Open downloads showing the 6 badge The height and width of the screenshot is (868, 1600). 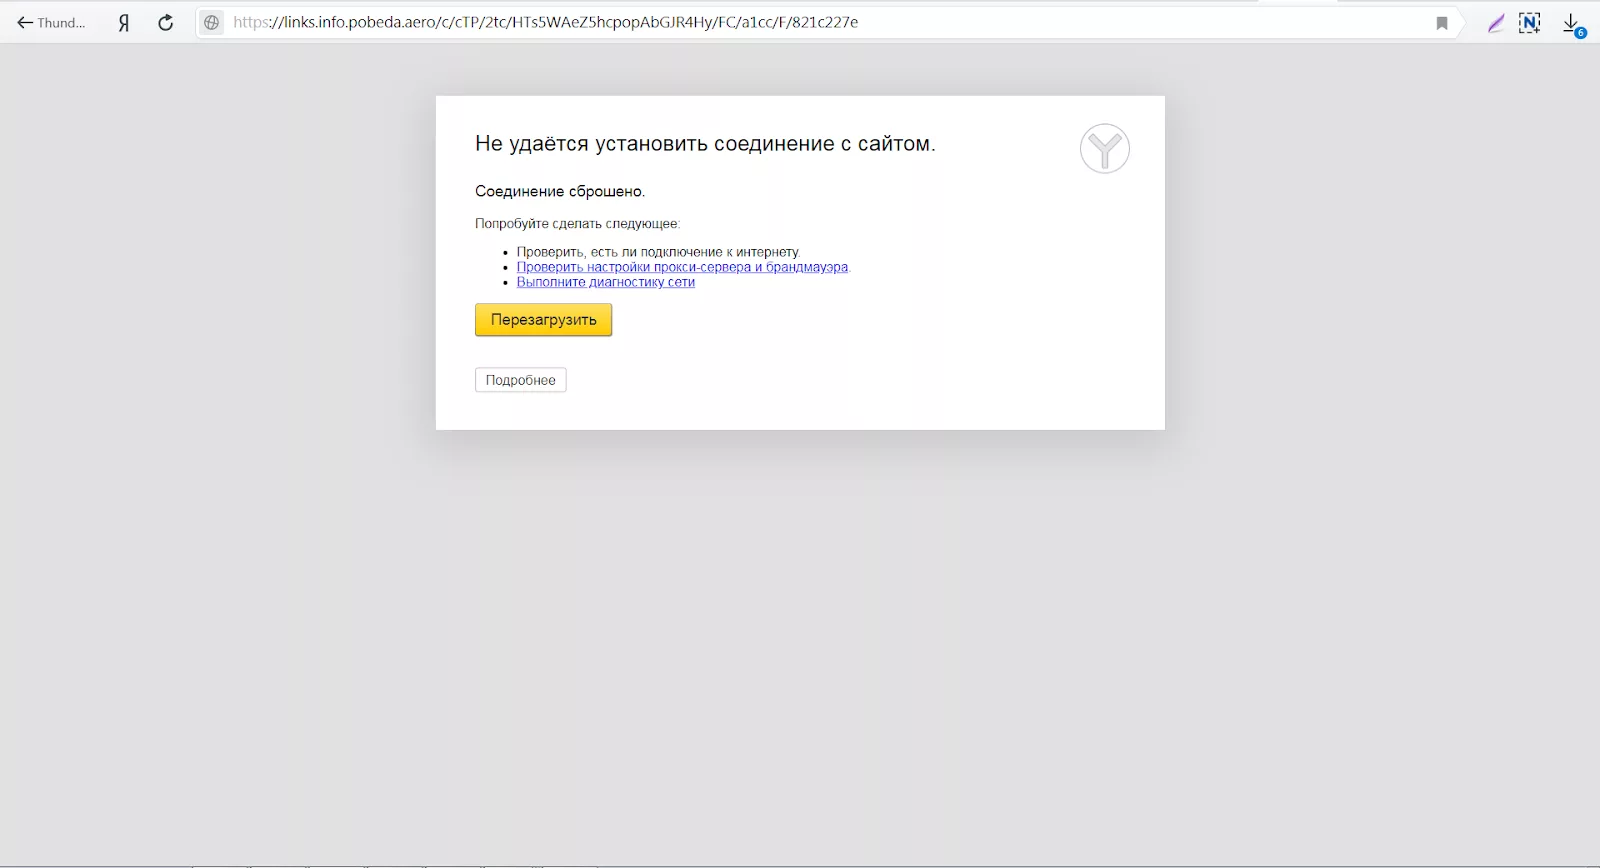click(x=1573, y=24)
